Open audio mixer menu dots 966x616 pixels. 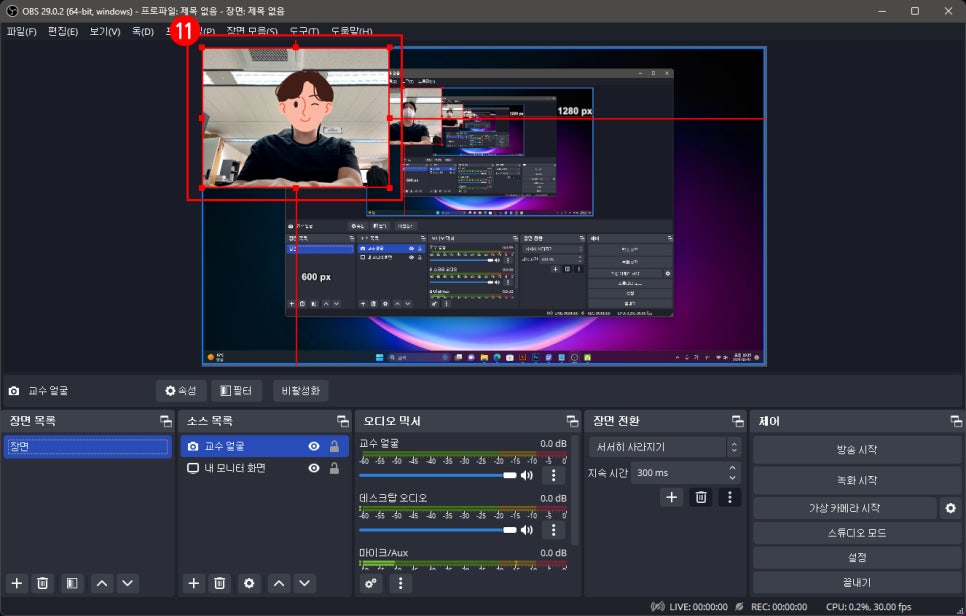click(x=400, y=583)
